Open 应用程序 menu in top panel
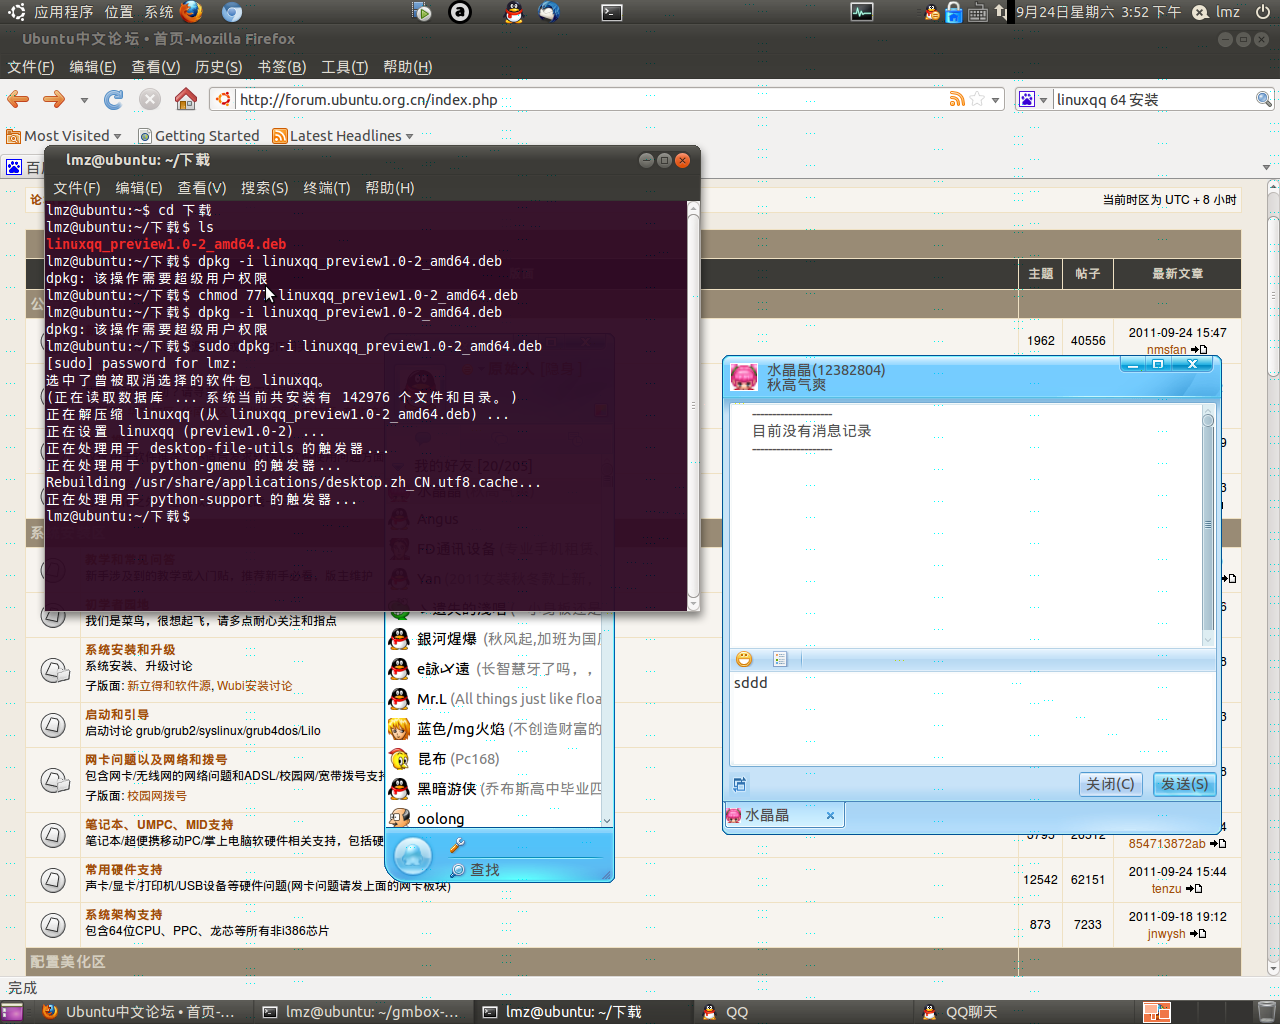The image size is (1280, 1024). point(63,12)
